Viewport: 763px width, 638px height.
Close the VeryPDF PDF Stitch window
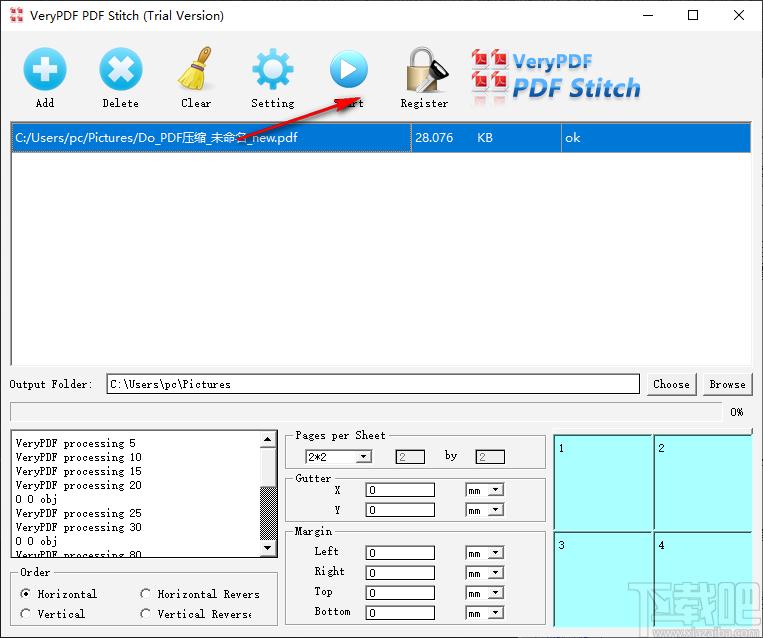pos(739,15)
